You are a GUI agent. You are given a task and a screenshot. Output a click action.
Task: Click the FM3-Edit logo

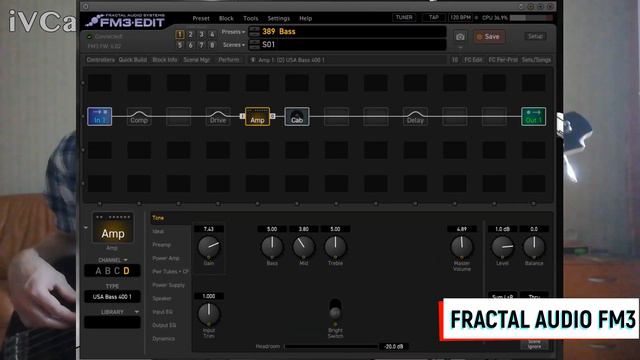pos(126,20)
